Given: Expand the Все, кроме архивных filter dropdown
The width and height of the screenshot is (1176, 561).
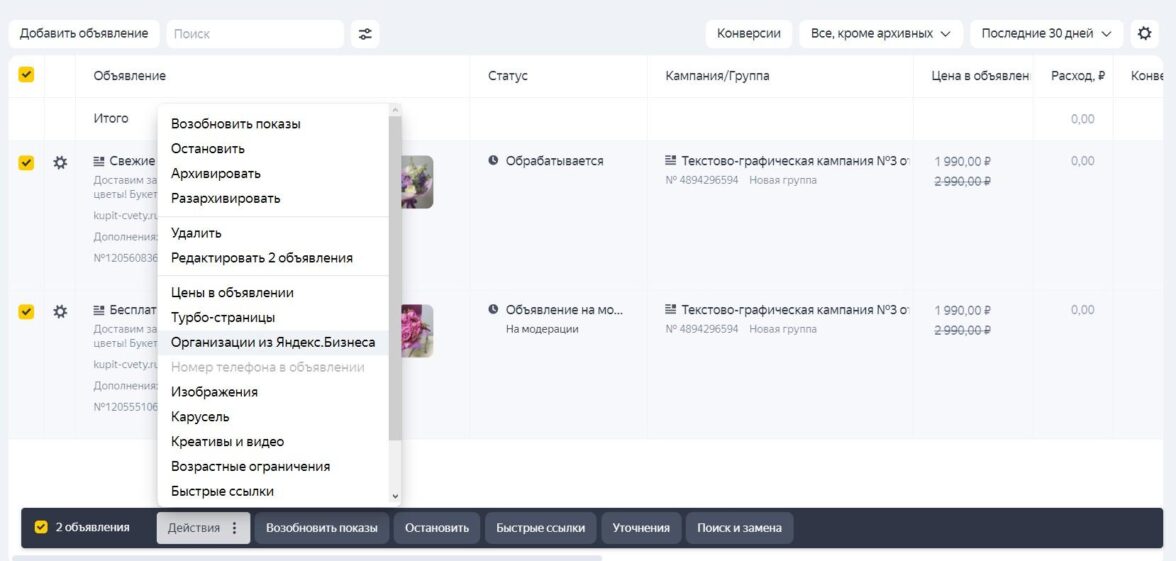Looking at the screenshot, I should tap(880, 34).
